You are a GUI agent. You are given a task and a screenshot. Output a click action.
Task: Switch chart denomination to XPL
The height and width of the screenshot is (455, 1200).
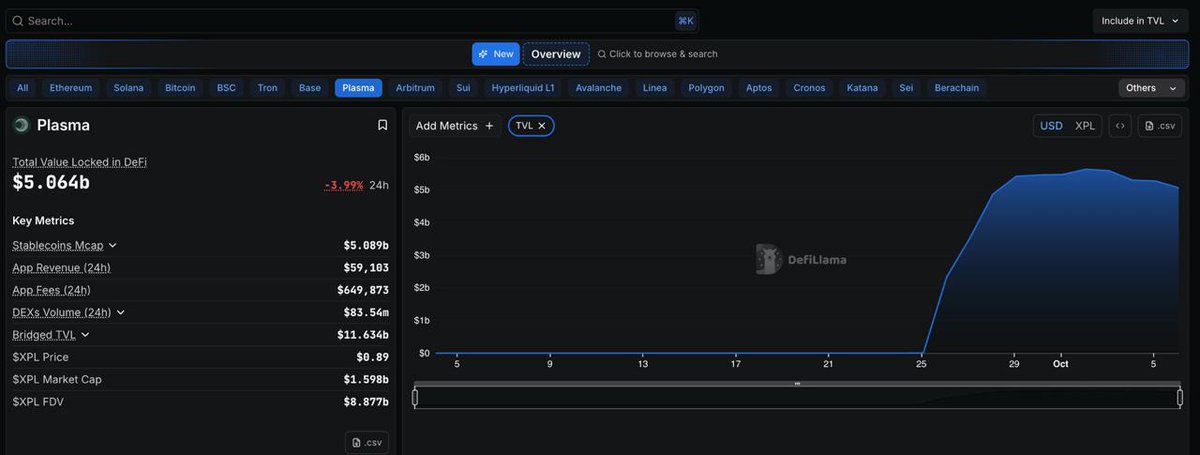tap(1085, 126)
